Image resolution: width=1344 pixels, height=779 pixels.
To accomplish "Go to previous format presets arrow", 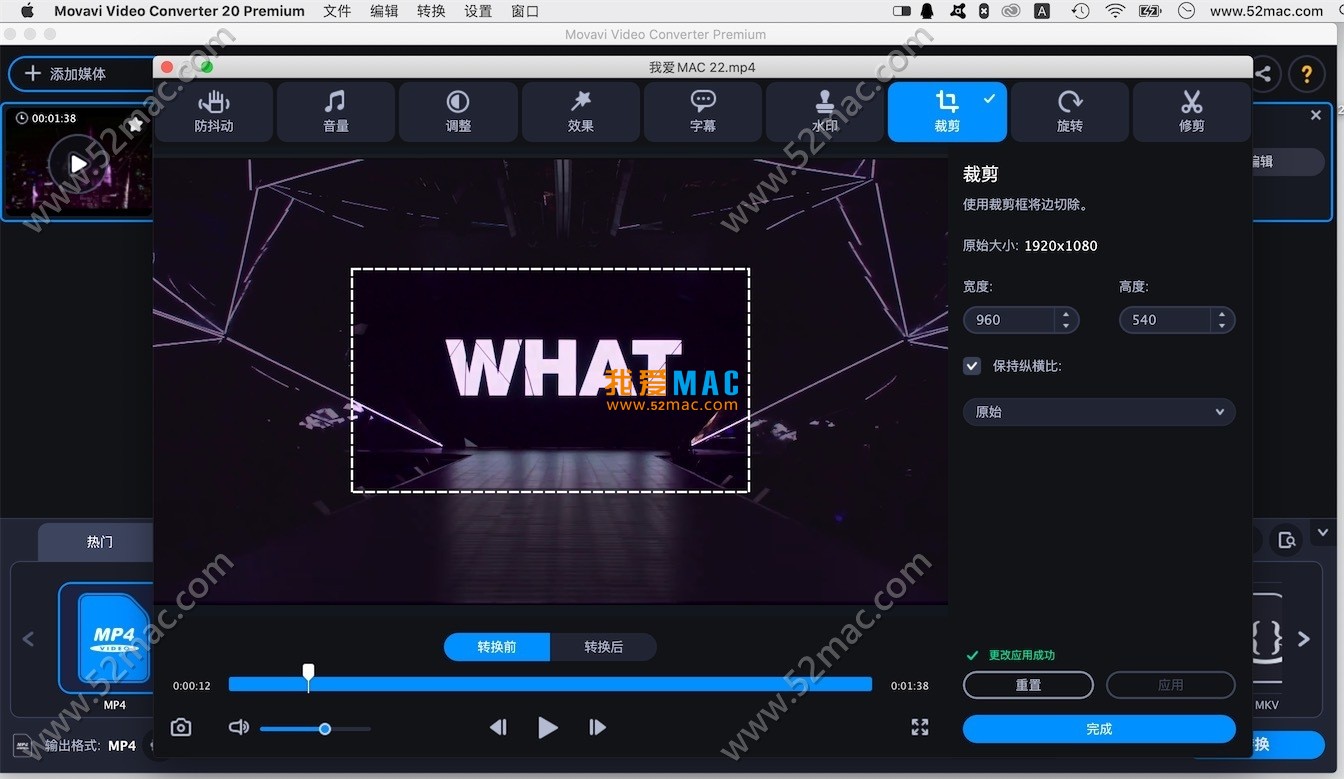I will coord(28,638).
